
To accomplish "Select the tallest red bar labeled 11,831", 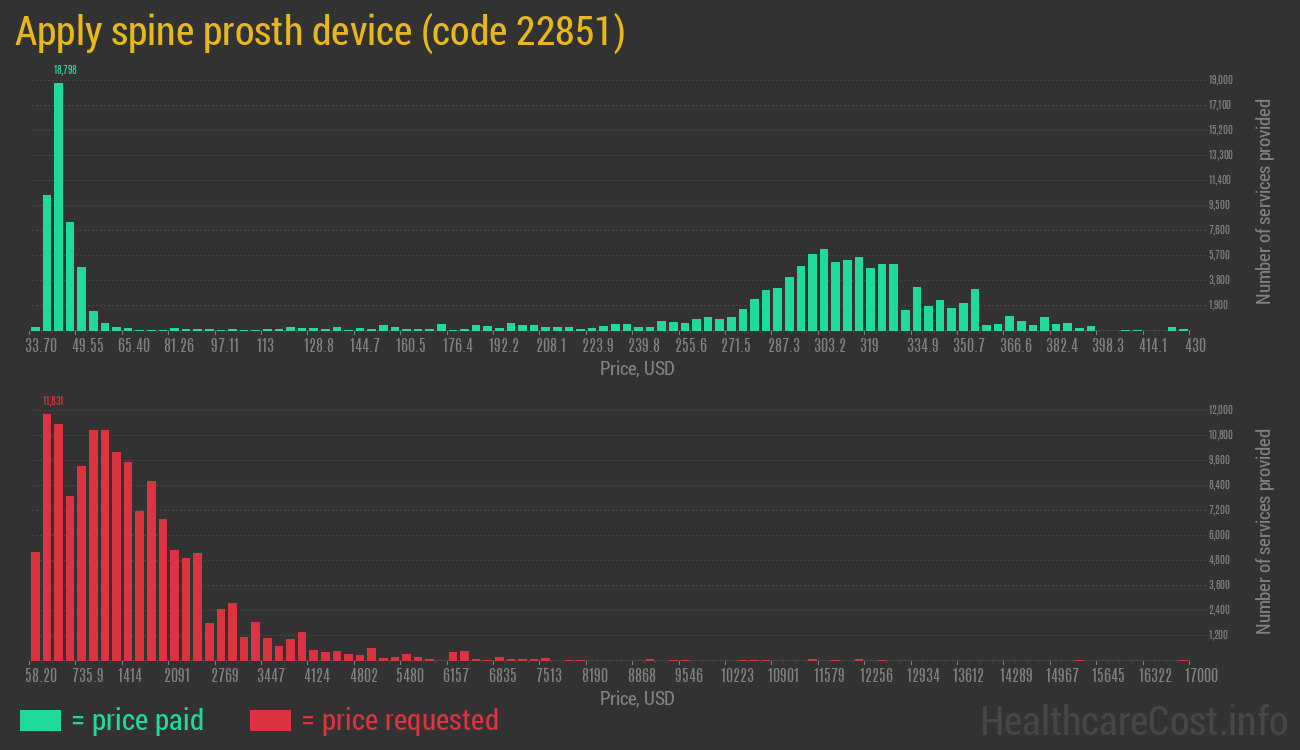I will point(47,537).
